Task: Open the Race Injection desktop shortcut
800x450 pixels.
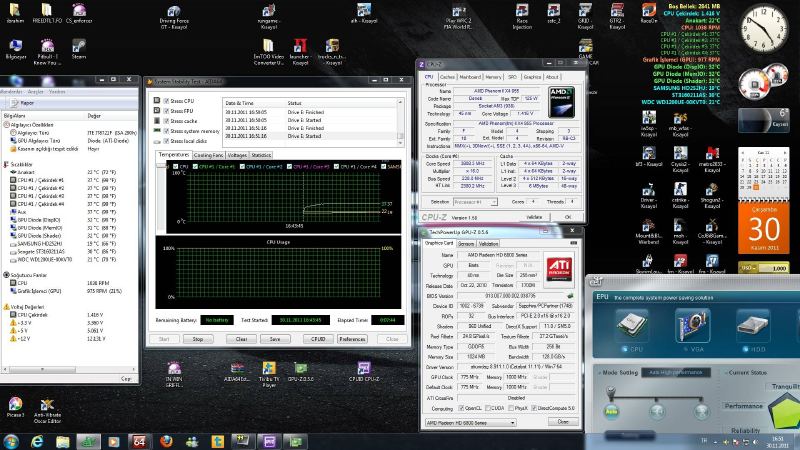Action: (521, 16)
